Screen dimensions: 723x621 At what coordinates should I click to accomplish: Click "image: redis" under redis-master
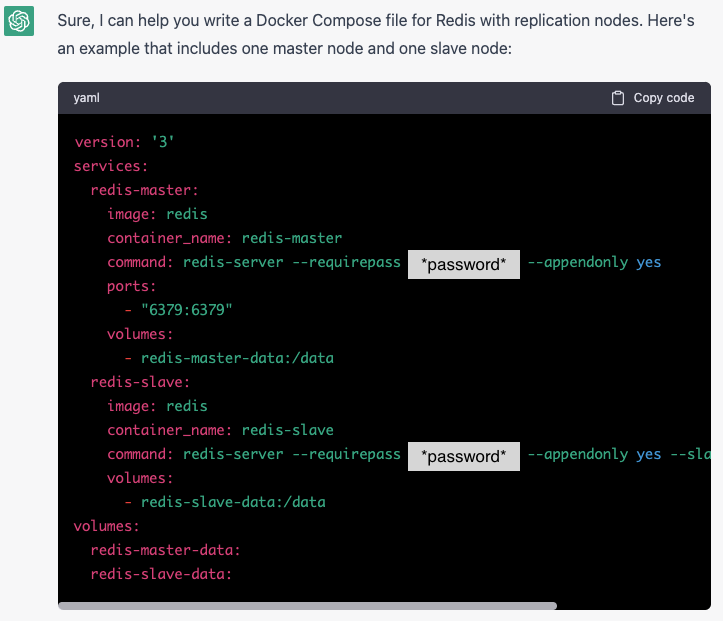pos(157,214)
